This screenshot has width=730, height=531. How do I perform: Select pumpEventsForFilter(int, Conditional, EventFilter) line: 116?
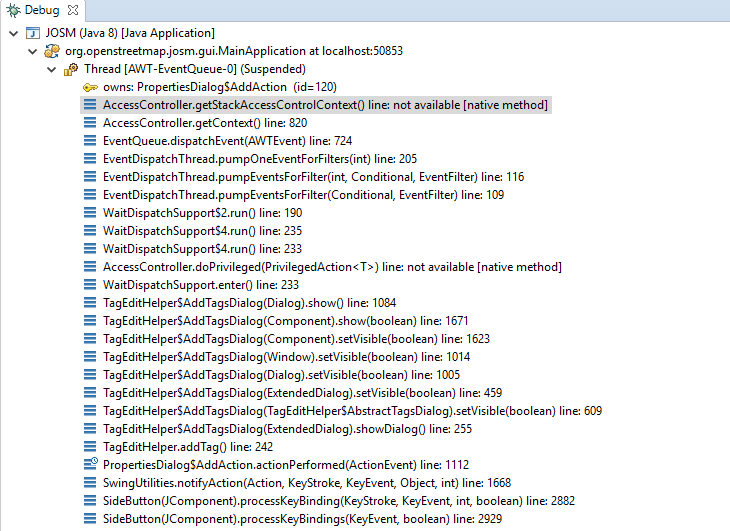coord(313,177)
